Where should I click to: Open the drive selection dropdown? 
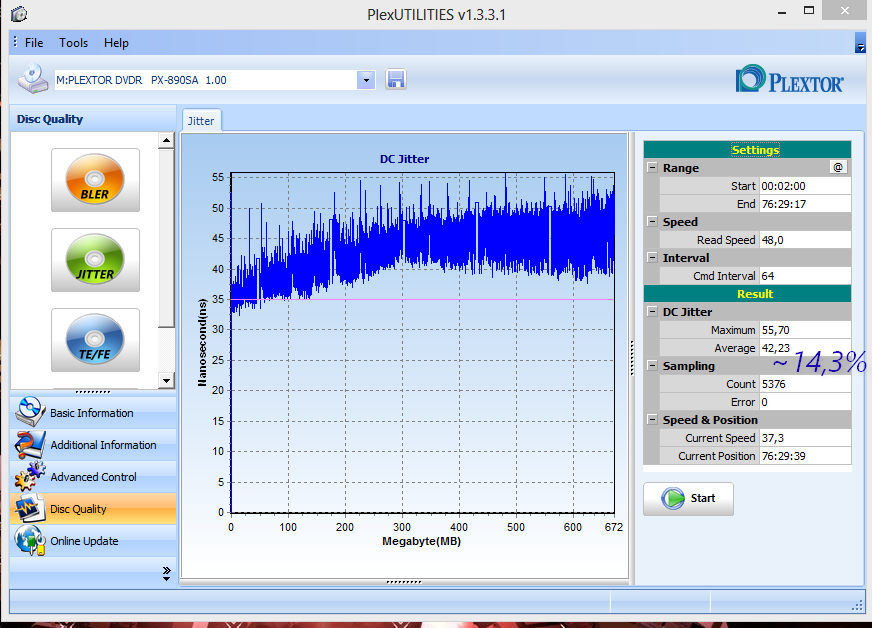coord(366,80)
